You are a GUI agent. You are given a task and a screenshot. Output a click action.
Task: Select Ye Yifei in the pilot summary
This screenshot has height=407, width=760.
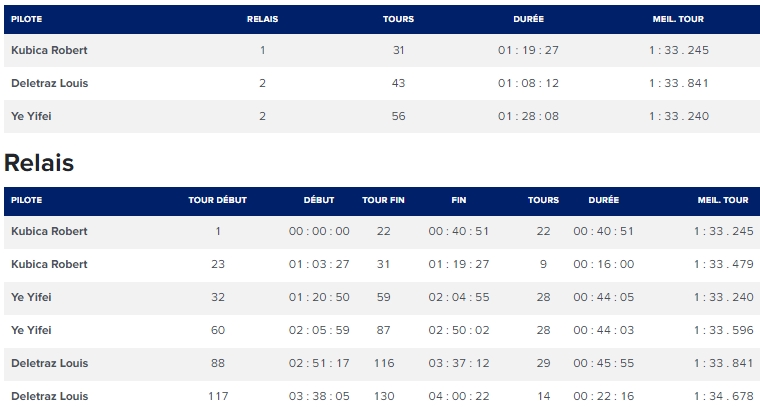coord(31,116)
